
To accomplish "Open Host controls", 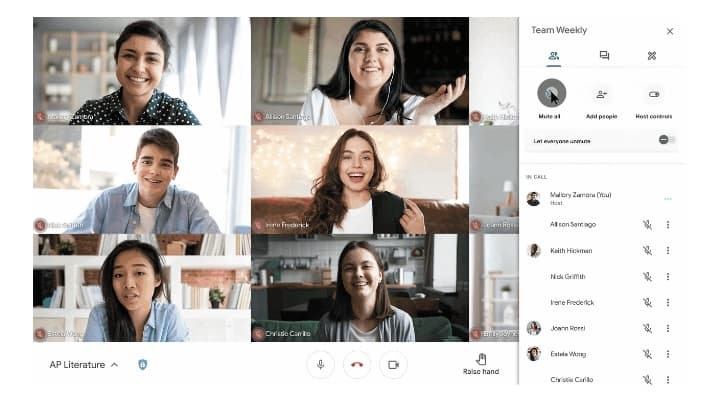I will click(x=653, y=94).
